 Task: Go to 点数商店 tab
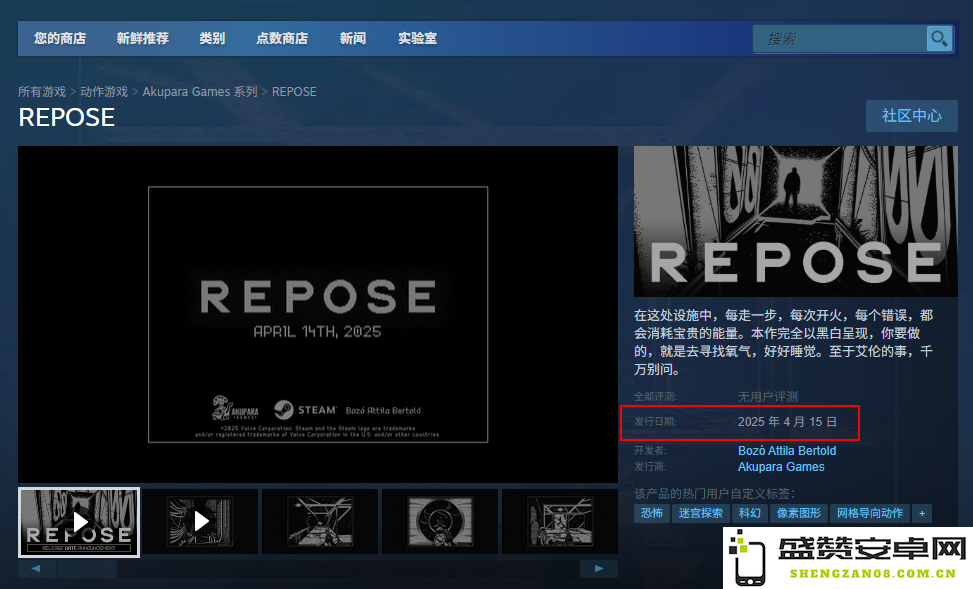pyautogui.click(x=282, y=38)
